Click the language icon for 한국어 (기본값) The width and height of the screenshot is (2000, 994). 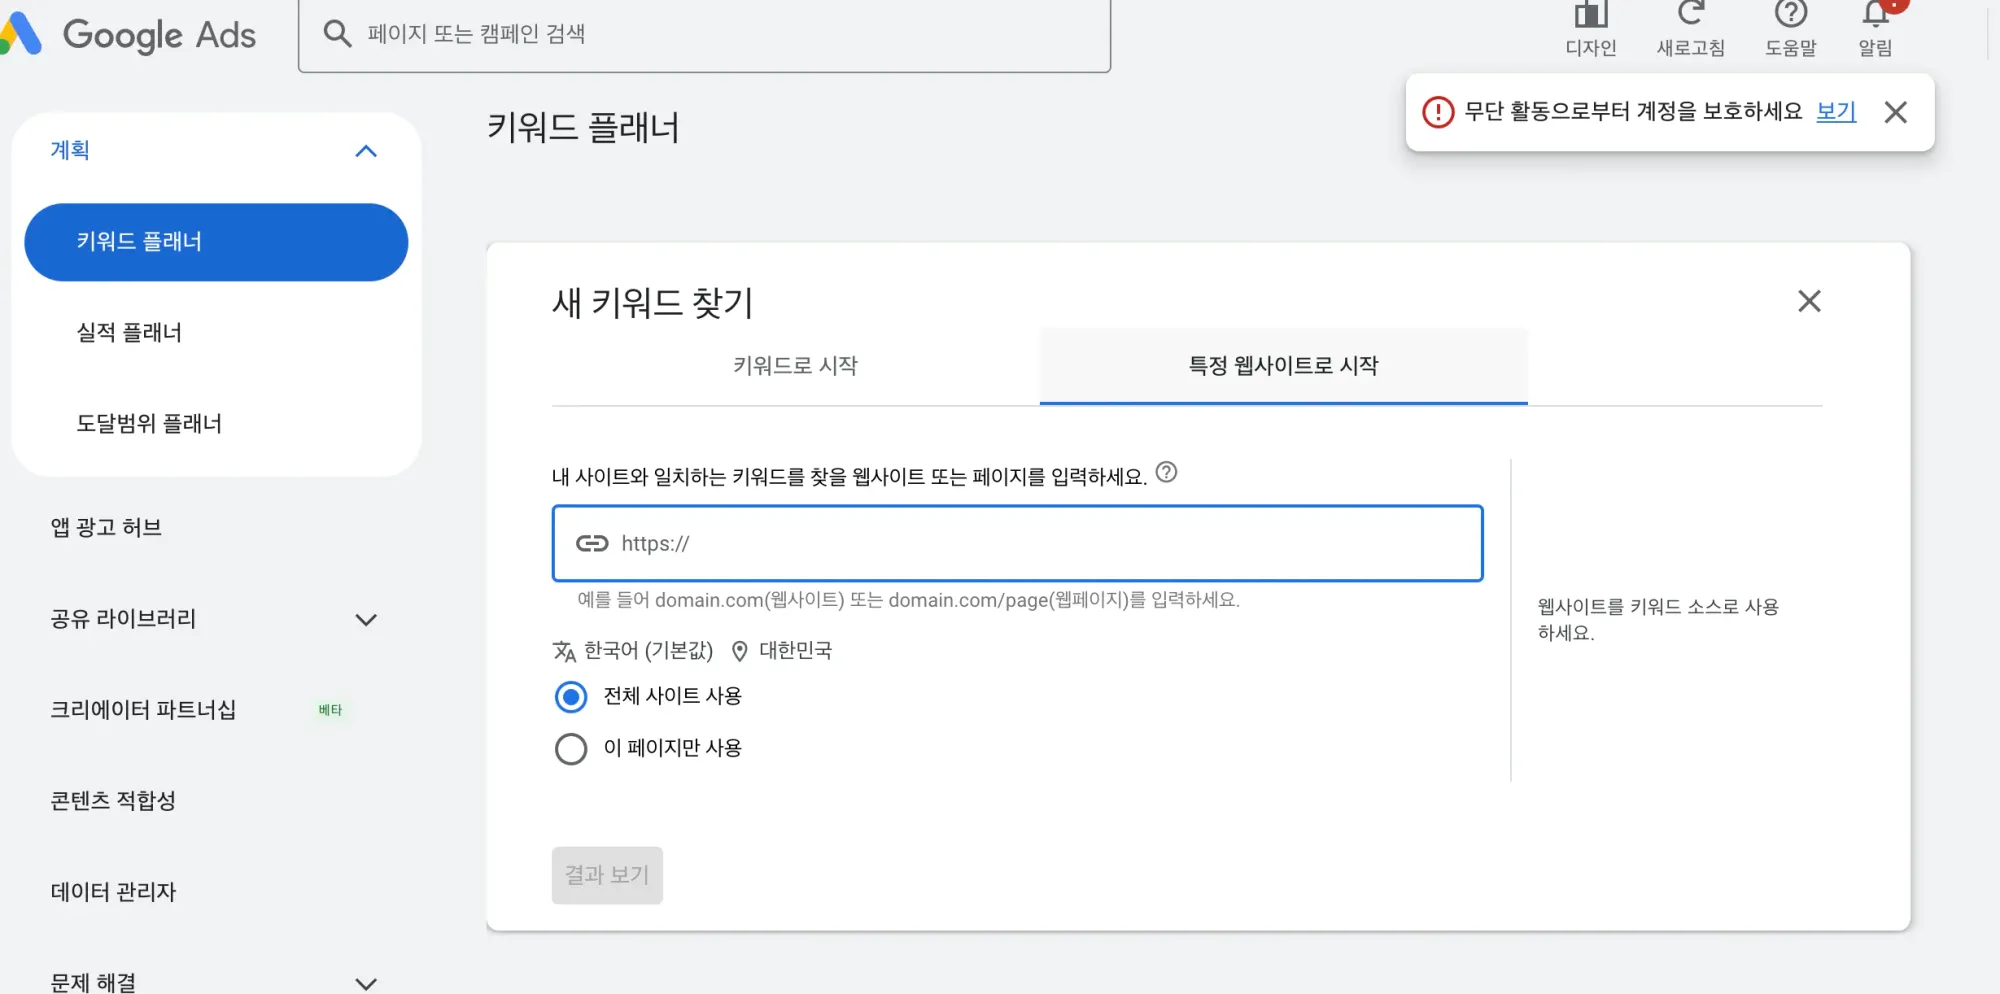click(x=564, y=651)
